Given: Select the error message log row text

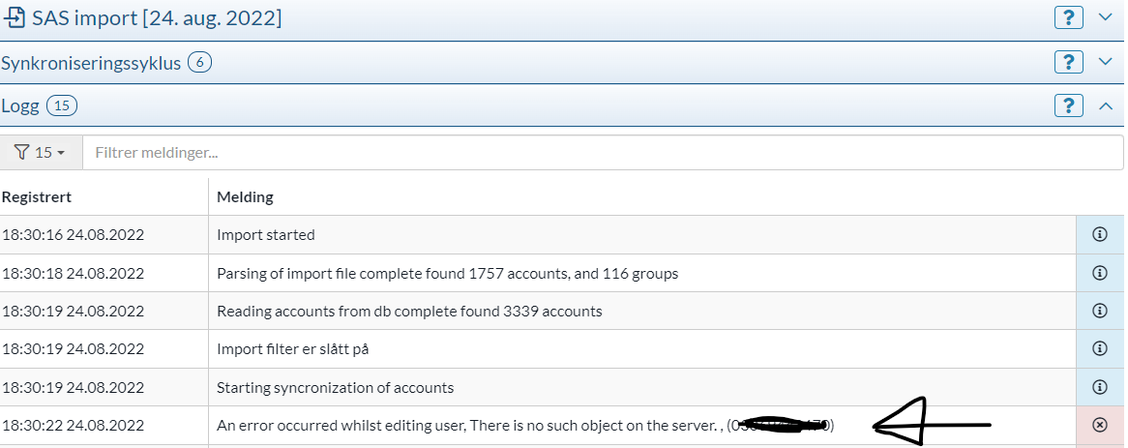Looking at the screenshot, I should [x=470, y=425].
